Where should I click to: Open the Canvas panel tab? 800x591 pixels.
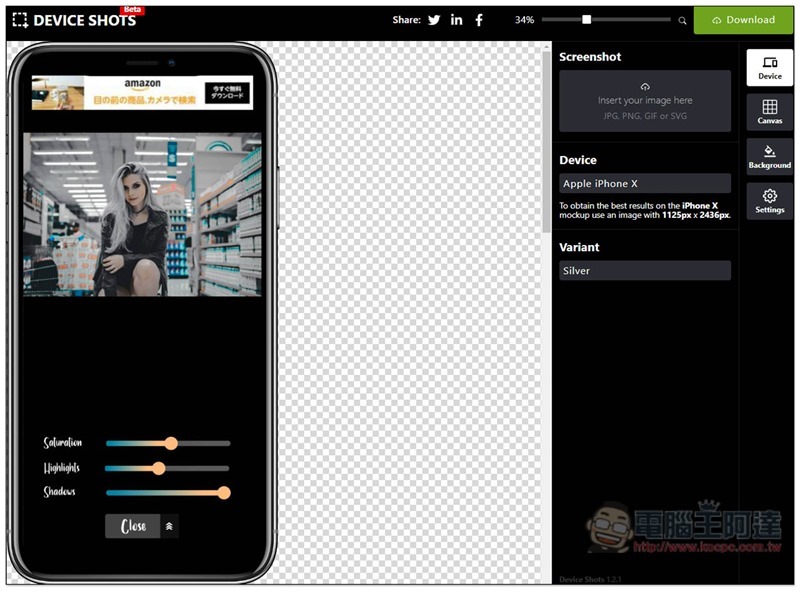[x=769, y=112]
